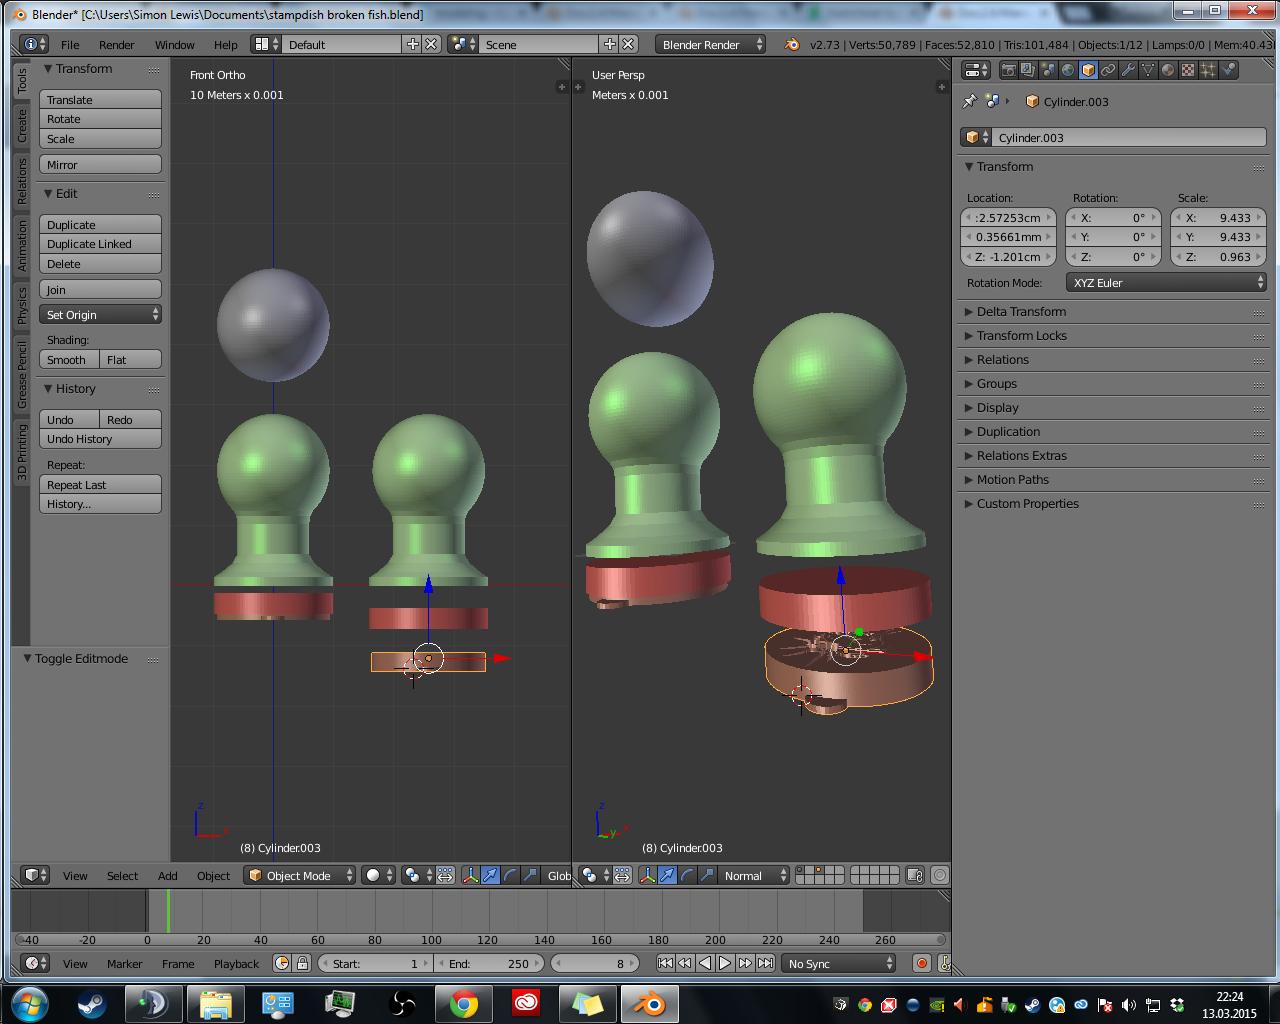Click the Duplicate Linked button

[x=100, y=244]
